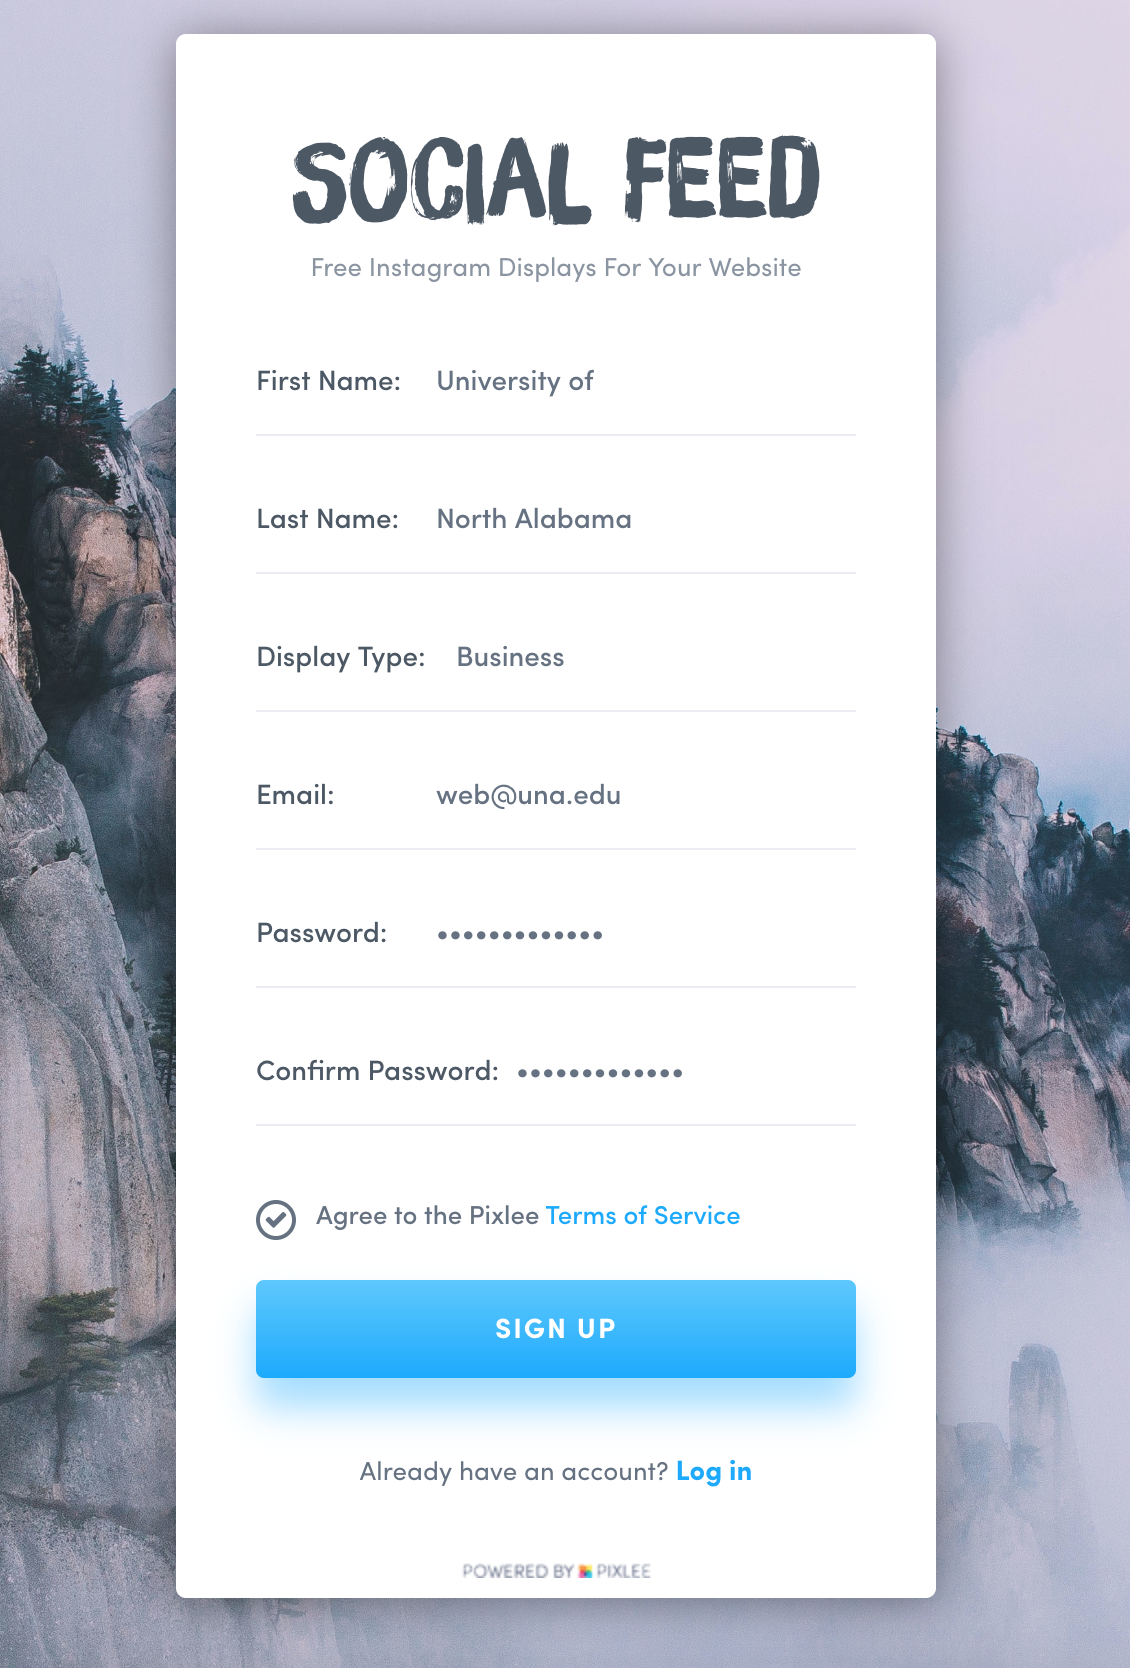
Task: Open the Terms of Service link
Action: pyautogui.click(x=643, y=1216)
